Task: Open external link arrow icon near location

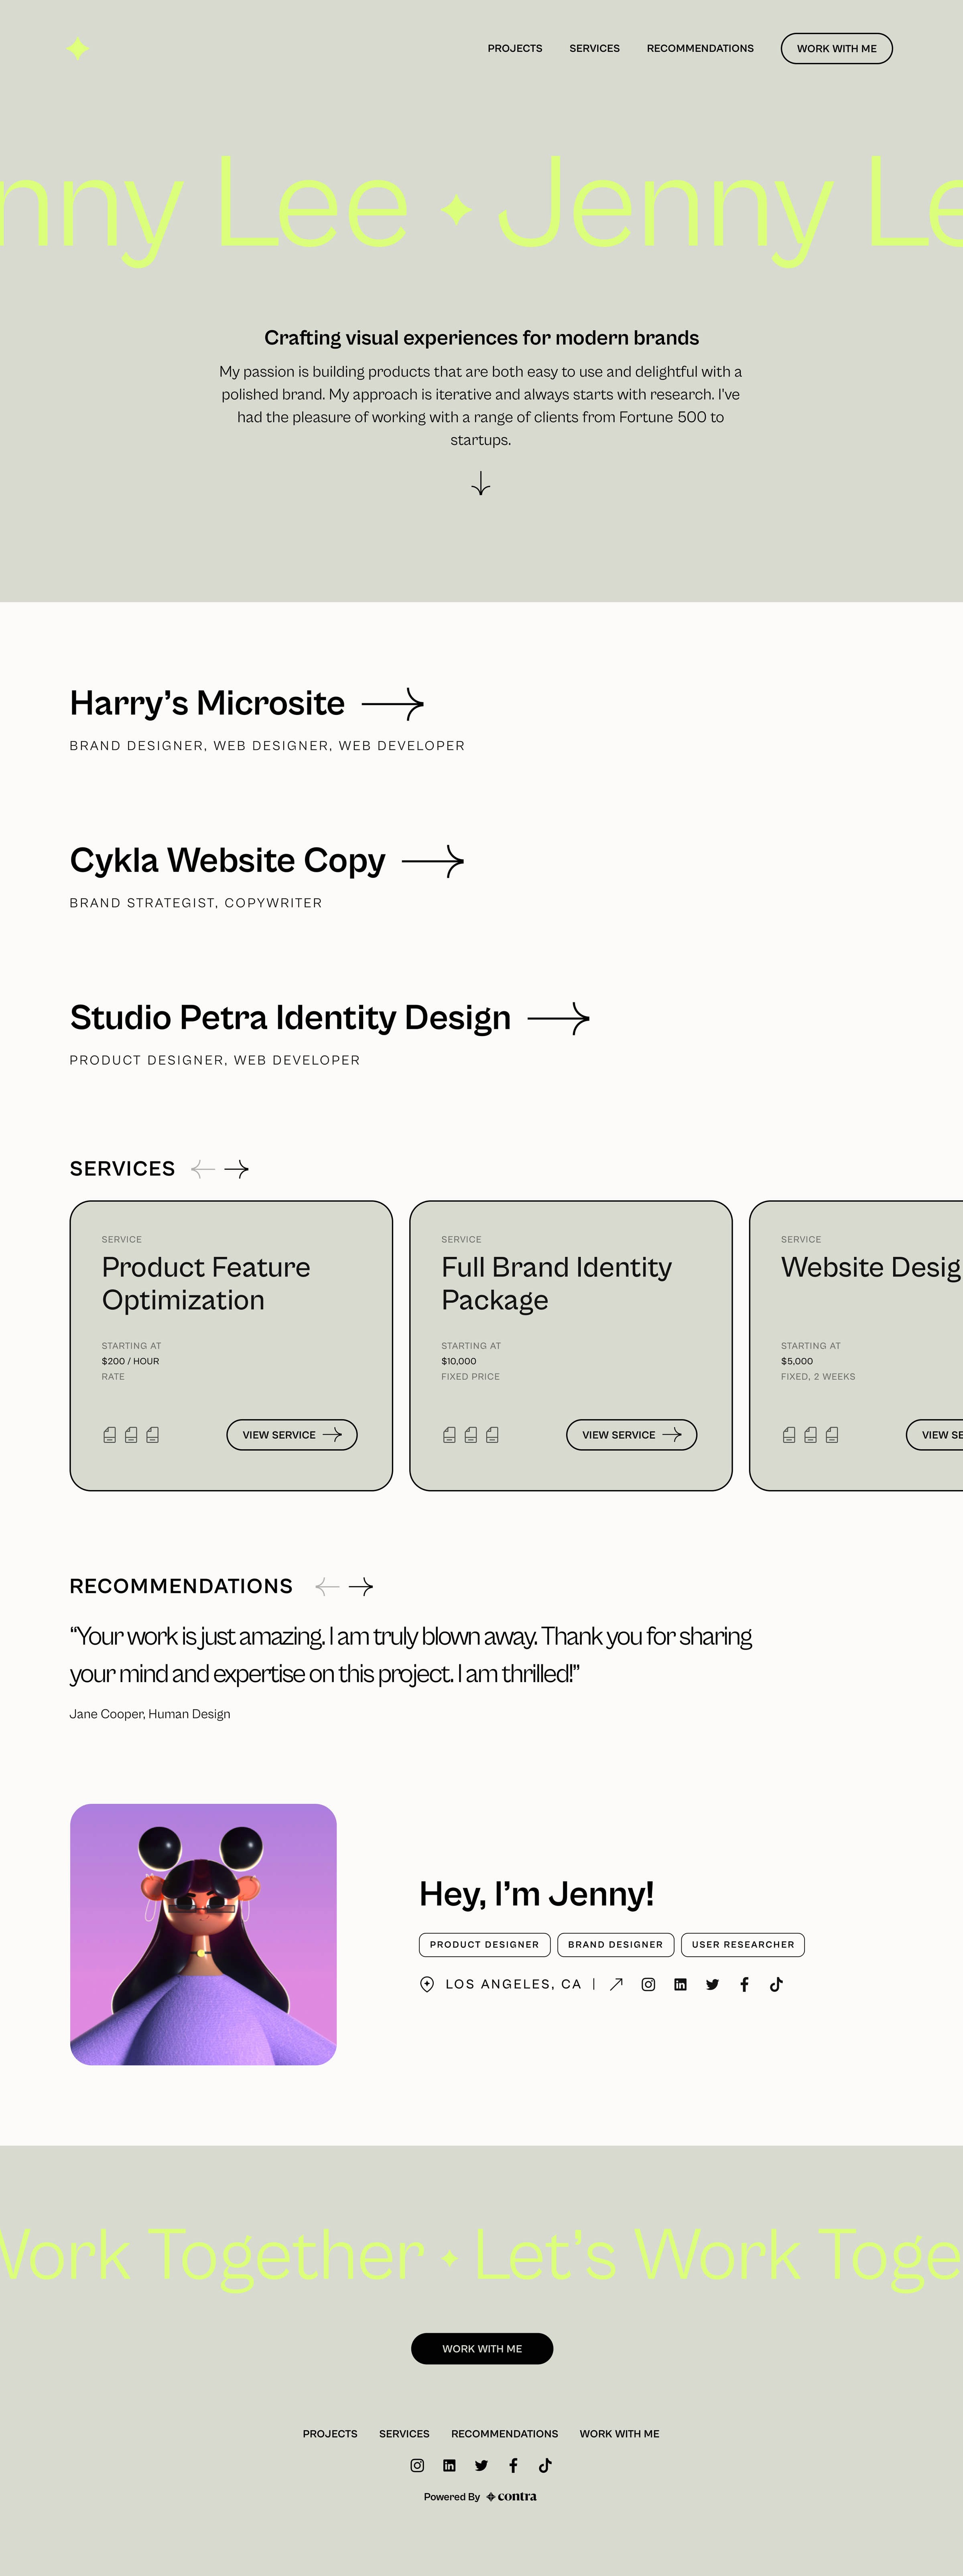Action: click(616, 1984)
